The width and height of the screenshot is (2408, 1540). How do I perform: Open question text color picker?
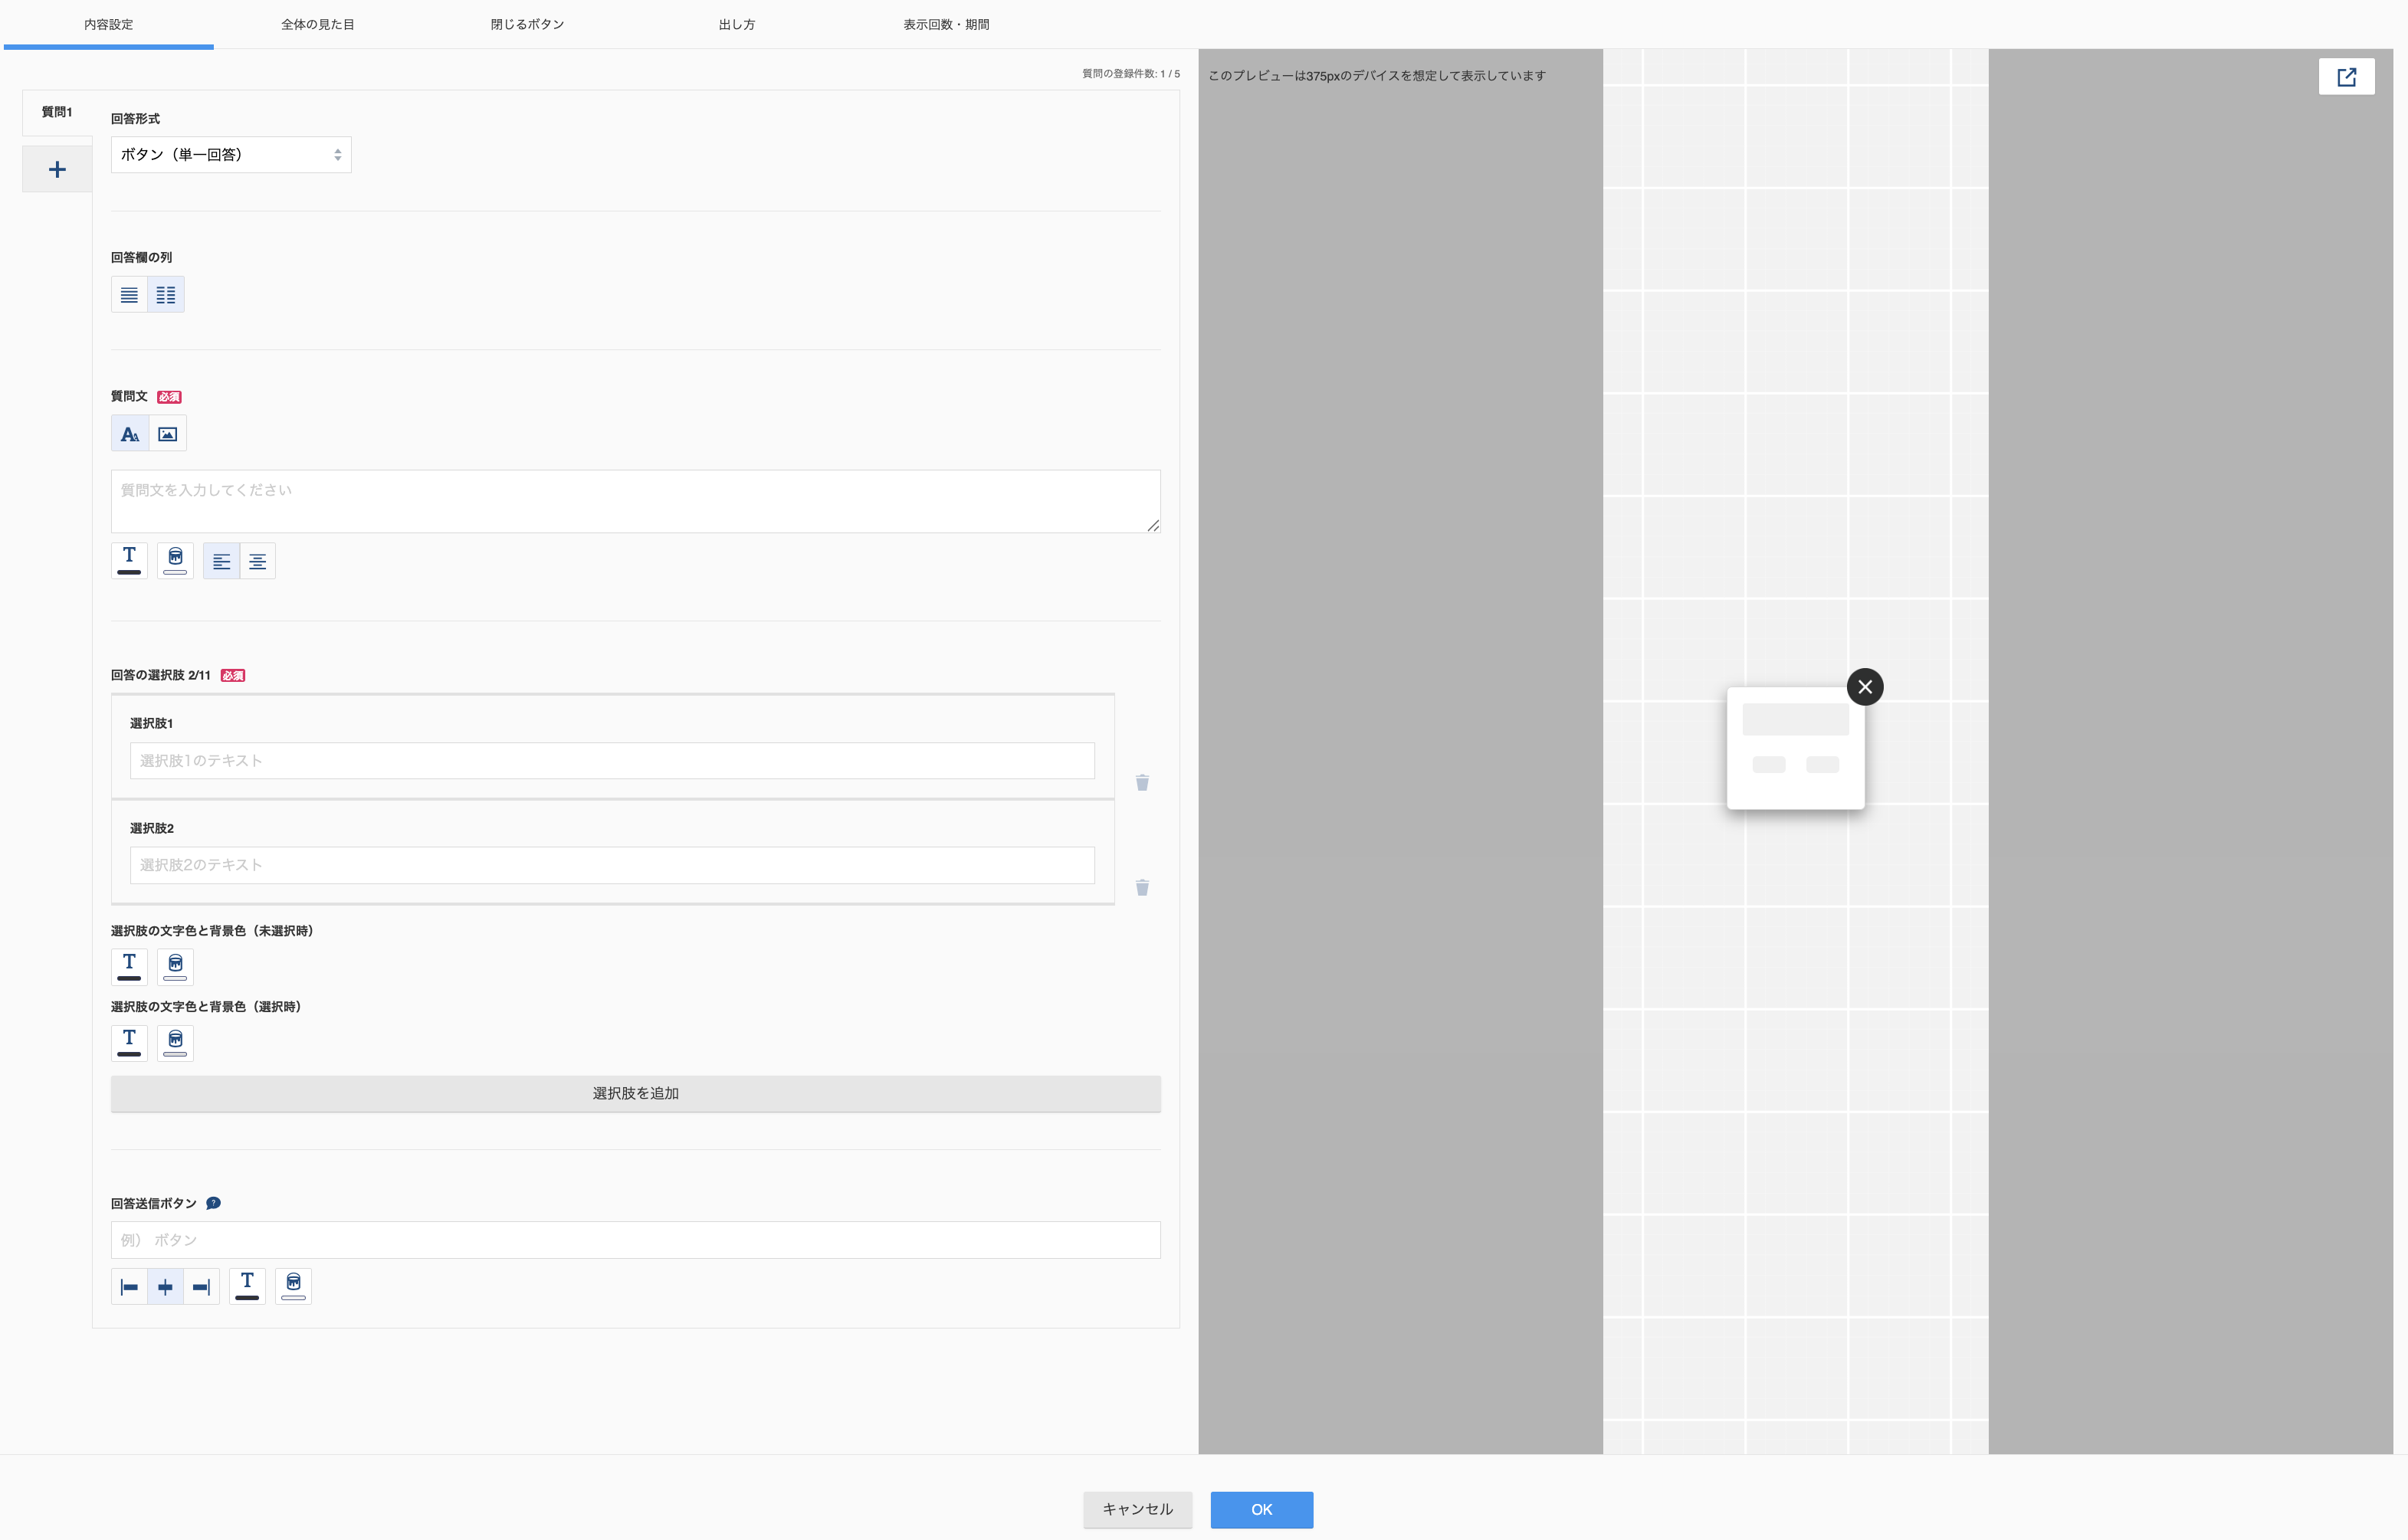[x=129, y=560]
